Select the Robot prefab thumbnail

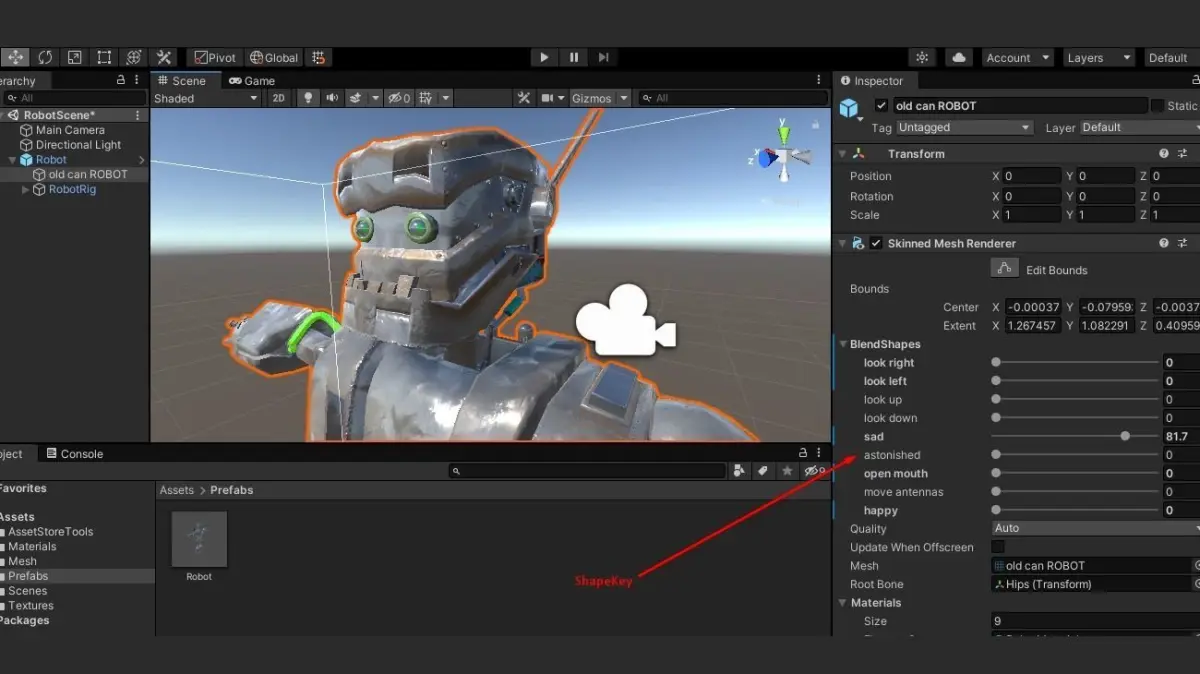tap(199, 539)
